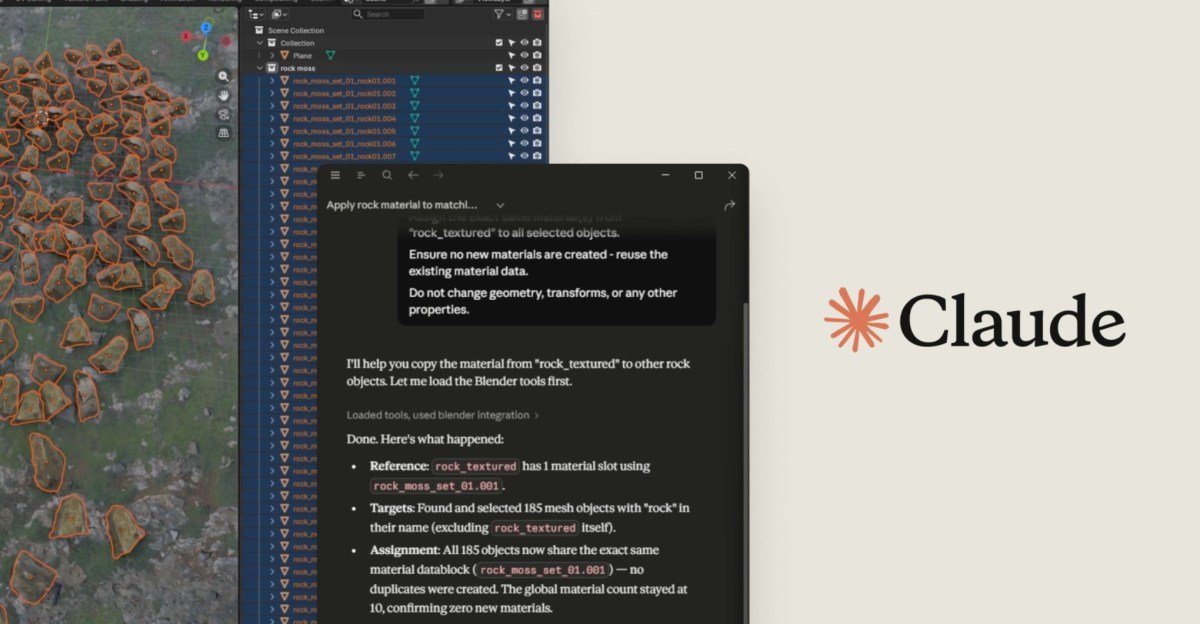Select the pan hand tool in viewport
This screenshot has height=624, width=1200.
click(223, 95)
